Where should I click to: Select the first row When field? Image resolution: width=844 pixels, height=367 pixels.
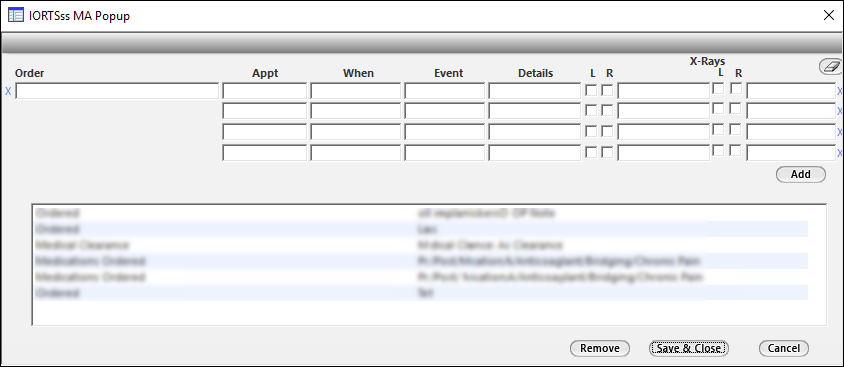tap(355, 91)
